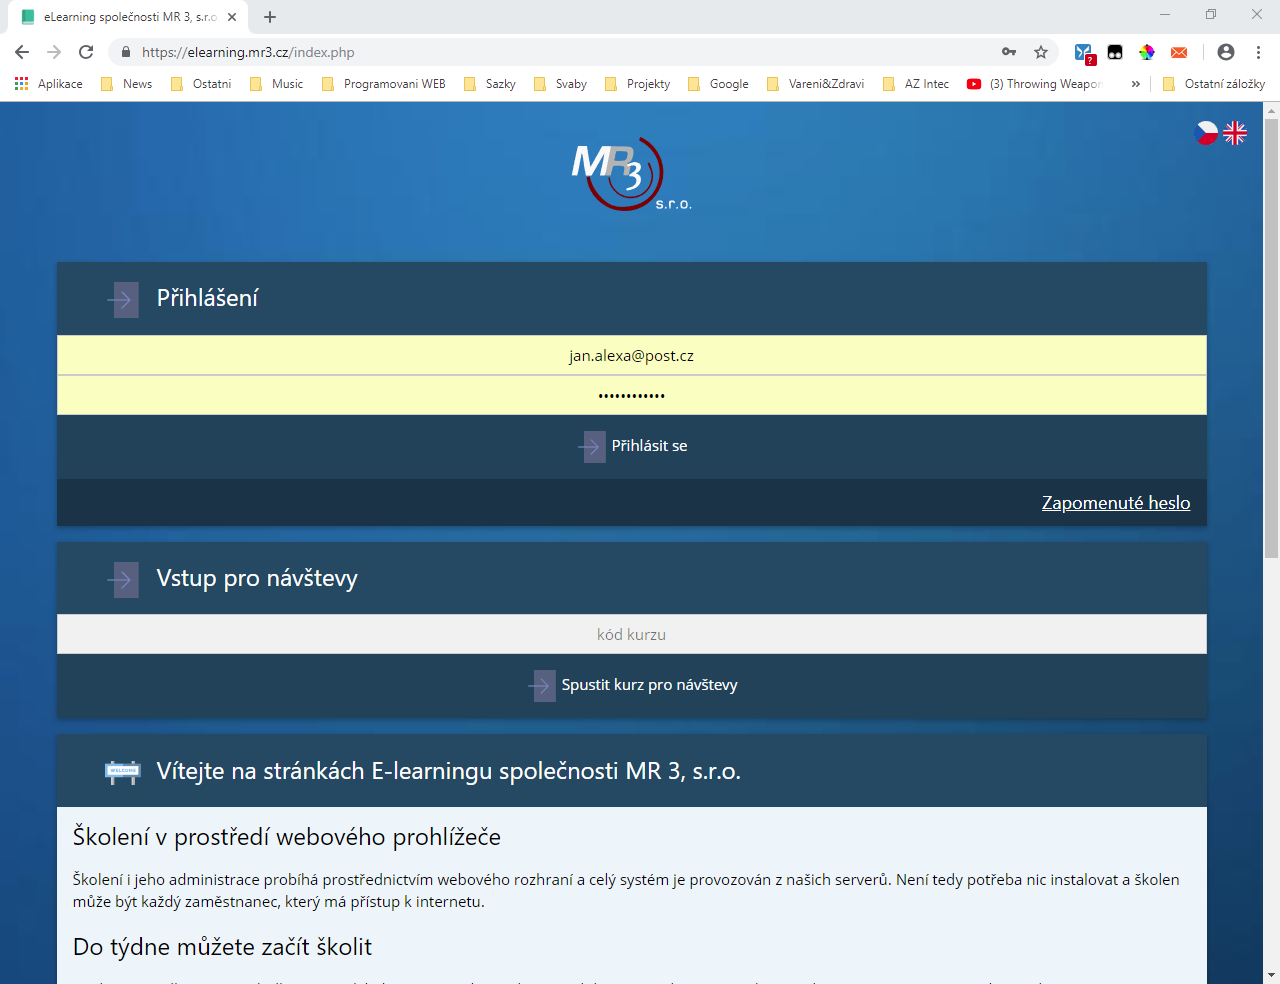Click the email field jan.alexa@post.cz
1280x984 pixels.
pos(632,356)
